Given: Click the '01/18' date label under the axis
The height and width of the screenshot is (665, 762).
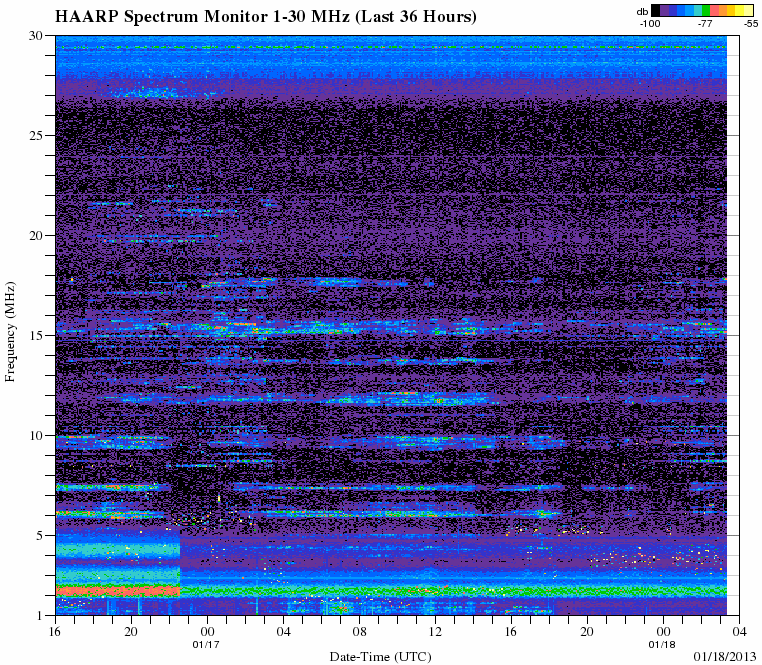Looking at the screenshot, I should point(662,645).
